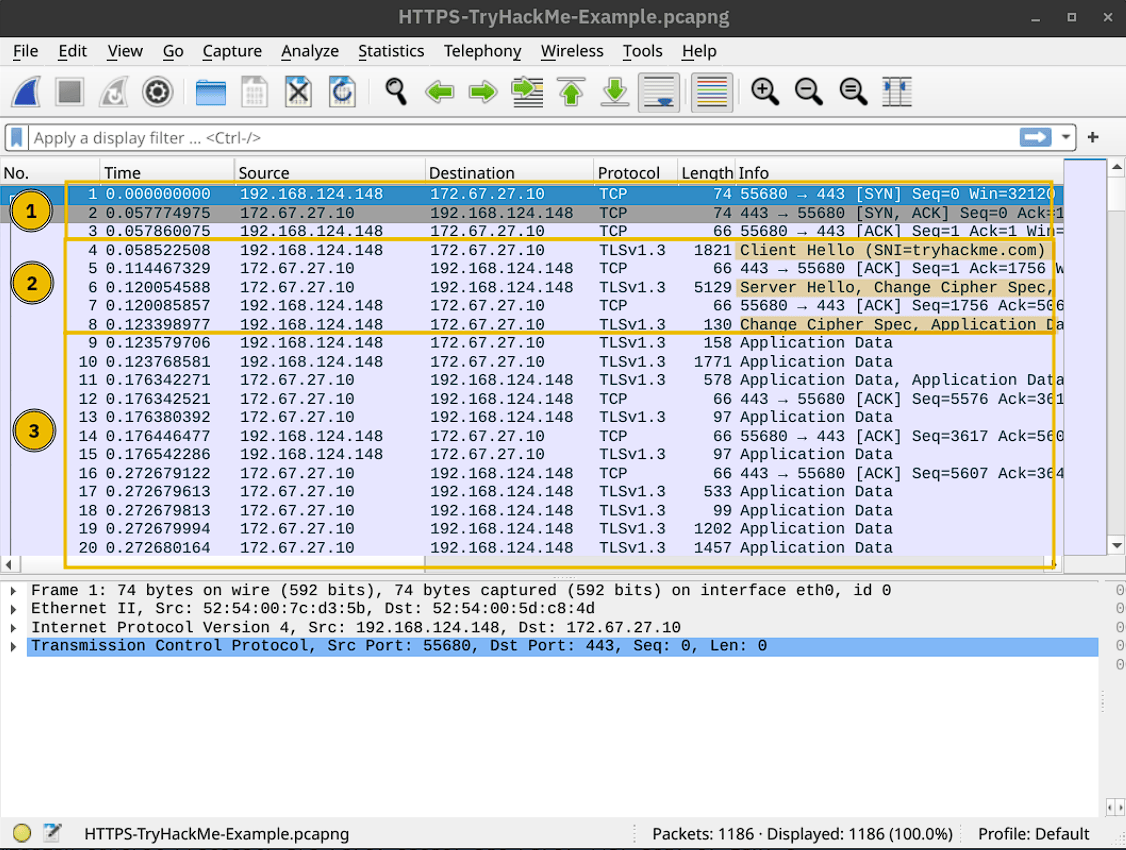Close this capture file icon

tap(298, 92)
